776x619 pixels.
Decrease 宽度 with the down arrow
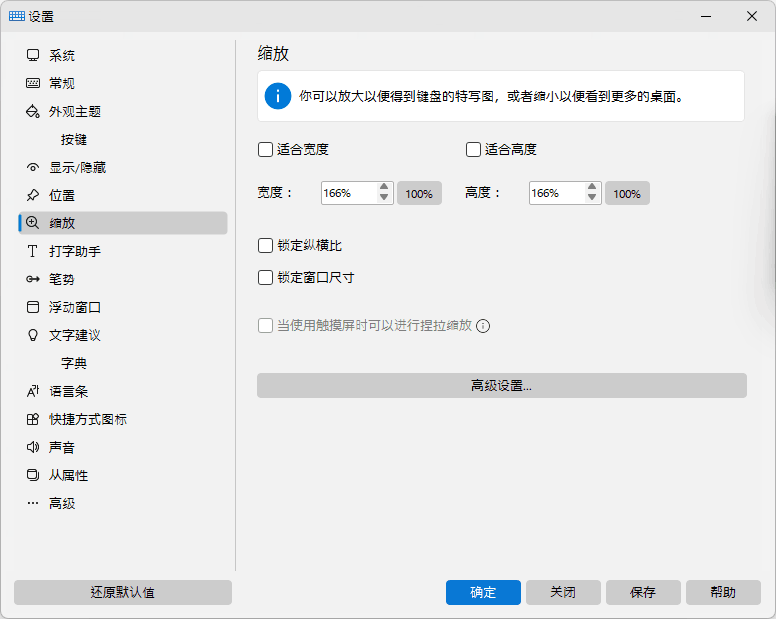(x=384, y=197)
